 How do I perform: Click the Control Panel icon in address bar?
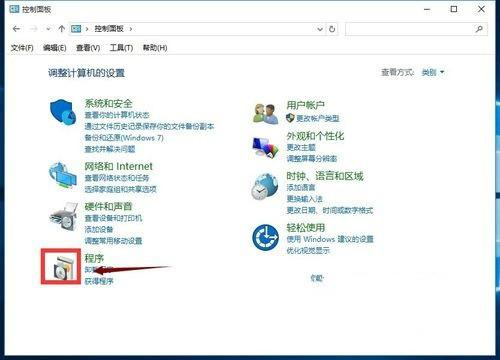pos(76,29)
